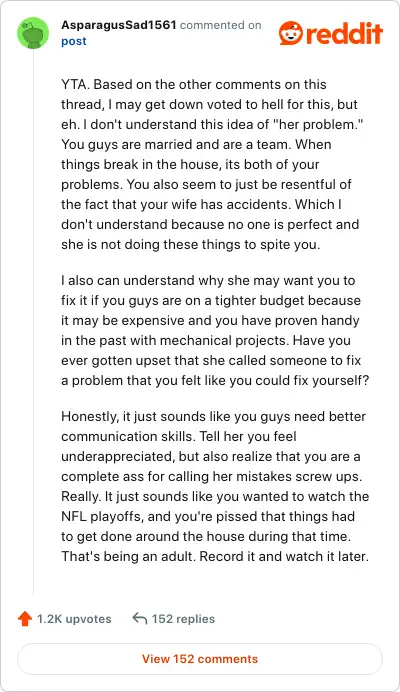The height and width of the screenshot is (692, 400).
Task: Open the 152 replies label
Action: (183, 619)
